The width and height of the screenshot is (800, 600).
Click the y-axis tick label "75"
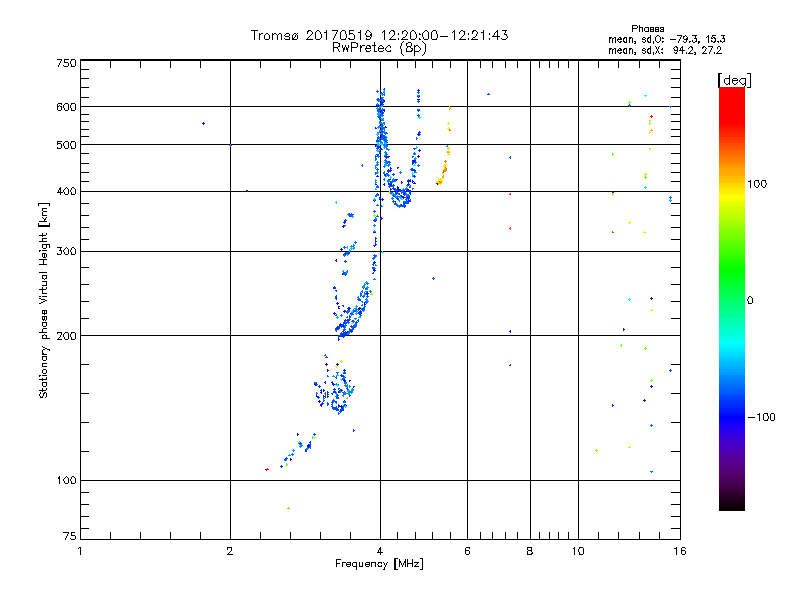(x=70, y=536)
